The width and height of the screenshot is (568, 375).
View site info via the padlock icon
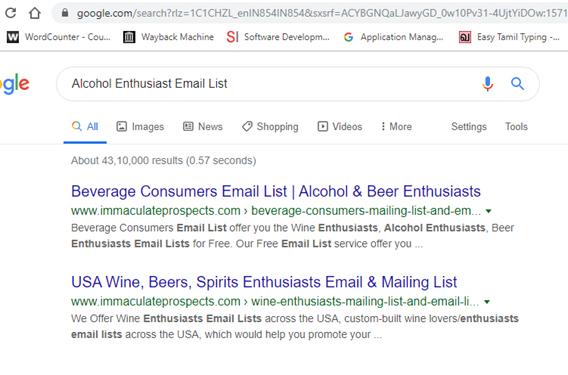click(65, 13)
